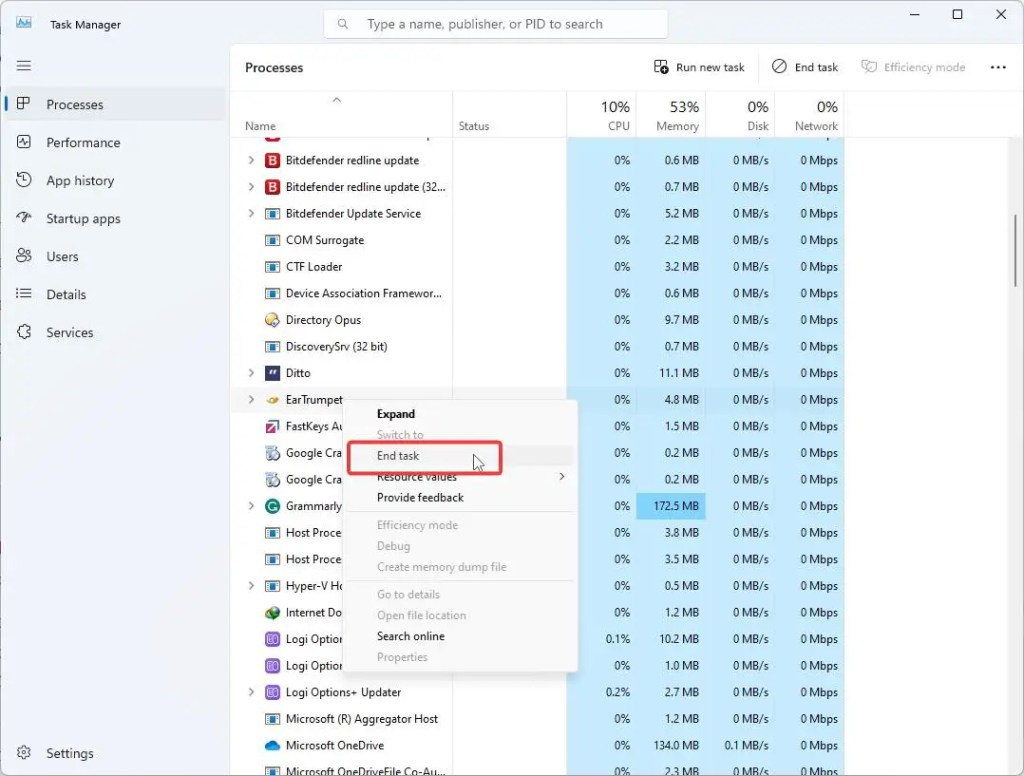This screenshot has height=776, width=1024.
Task: Click the Users people icon
Action: 24,255
